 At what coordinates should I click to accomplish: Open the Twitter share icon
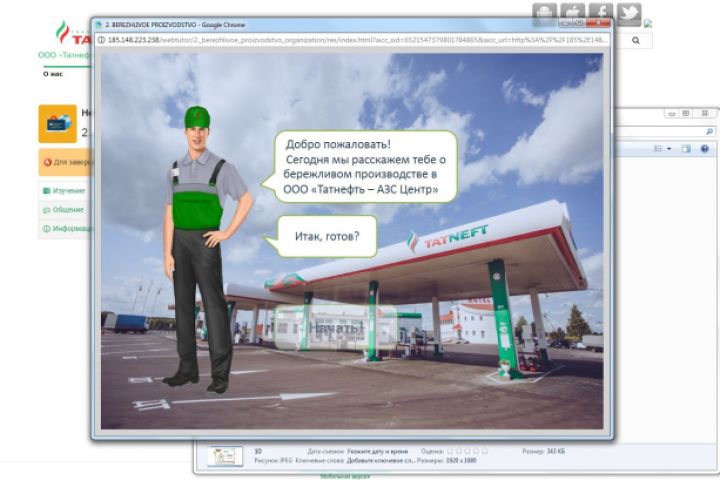click(629, 14)
